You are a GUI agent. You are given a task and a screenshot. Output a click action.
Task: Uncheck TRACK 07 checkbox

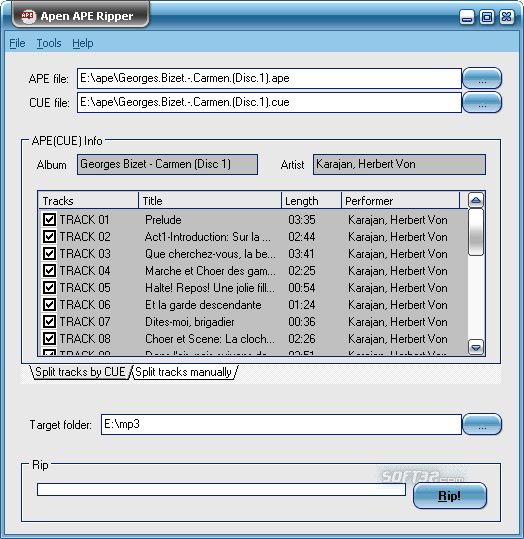click(x=49, y=322)
